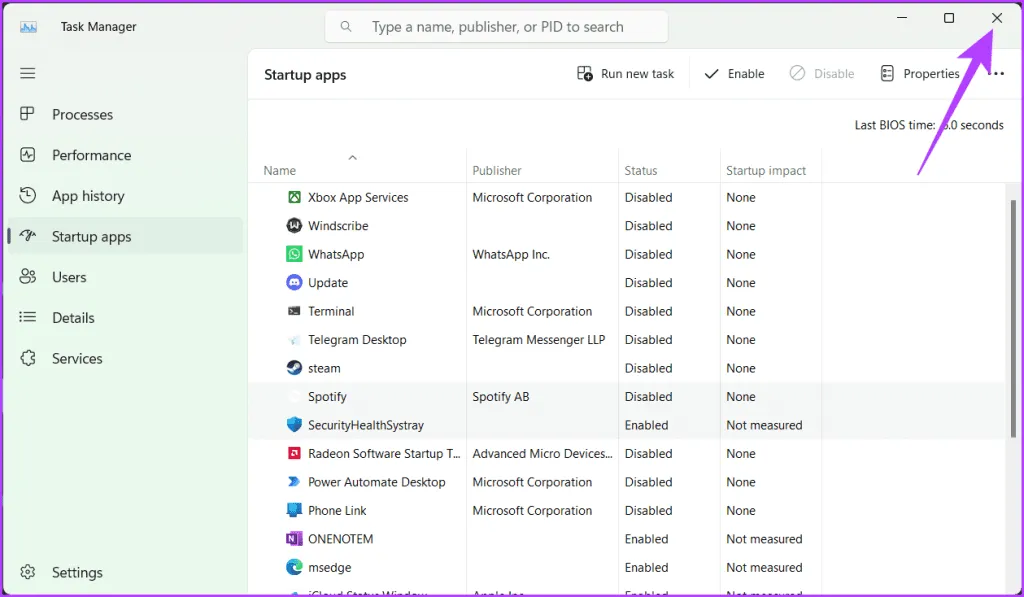Sort list by Name column header
Image resolution: width=1024 pixels, height=597 pixels.
click(280, 171)
